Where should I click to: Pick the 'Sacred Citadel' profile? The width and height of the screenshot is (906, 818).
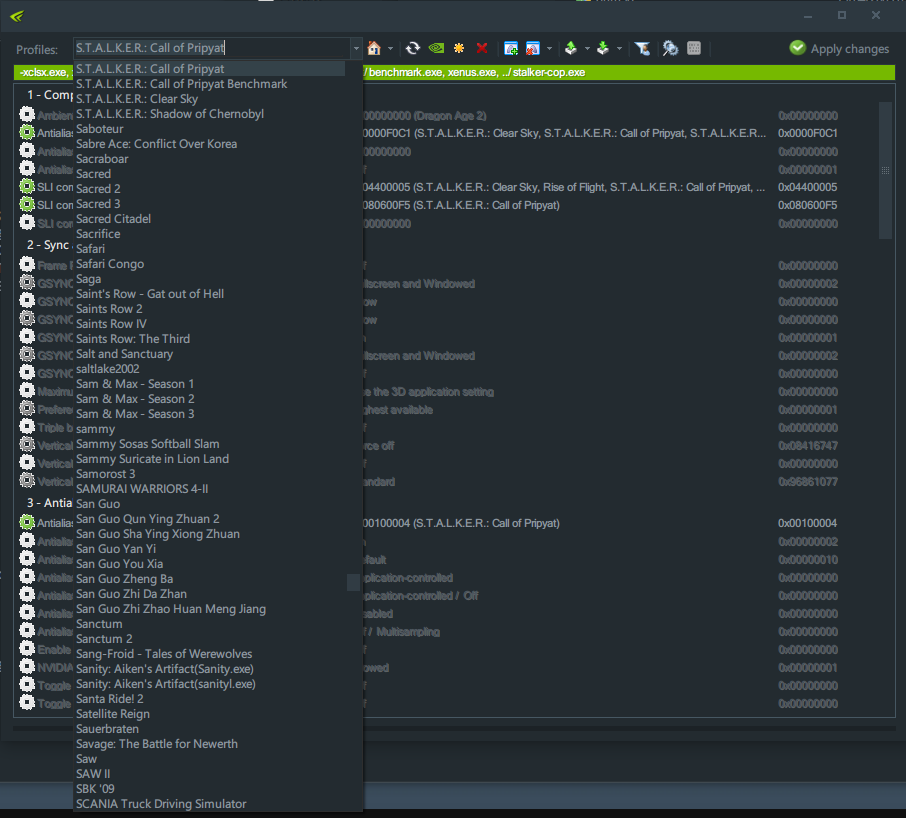(113, 219)
